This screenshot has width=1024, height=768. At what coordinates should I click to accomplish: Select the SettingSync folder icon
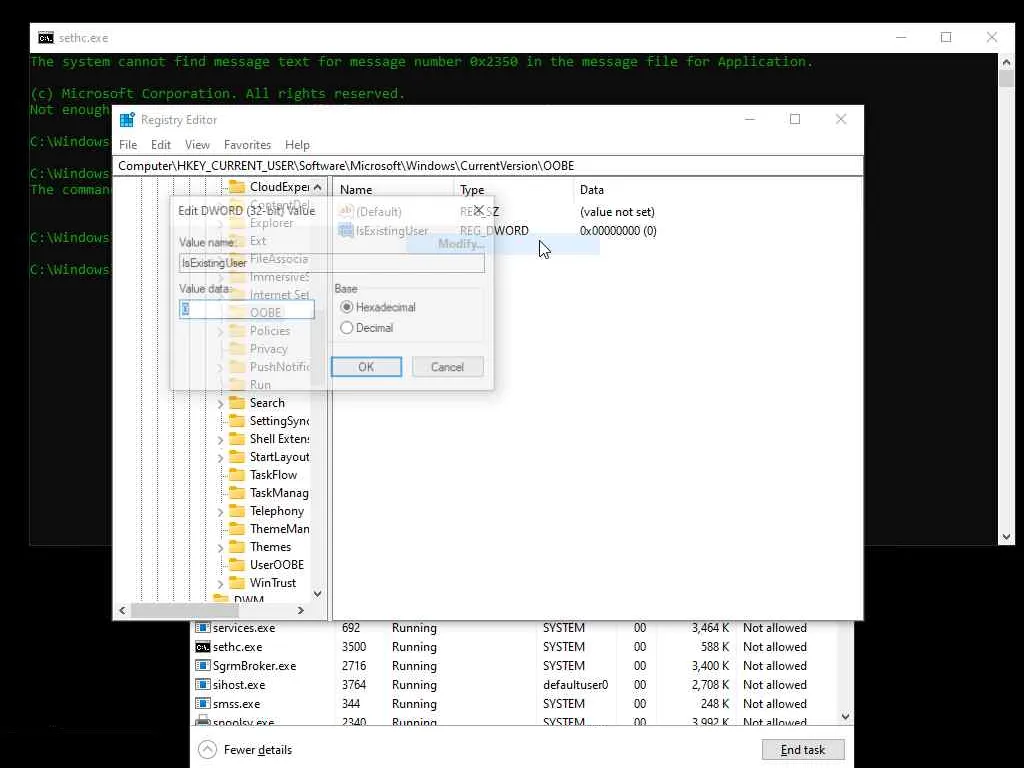(236, 421)
